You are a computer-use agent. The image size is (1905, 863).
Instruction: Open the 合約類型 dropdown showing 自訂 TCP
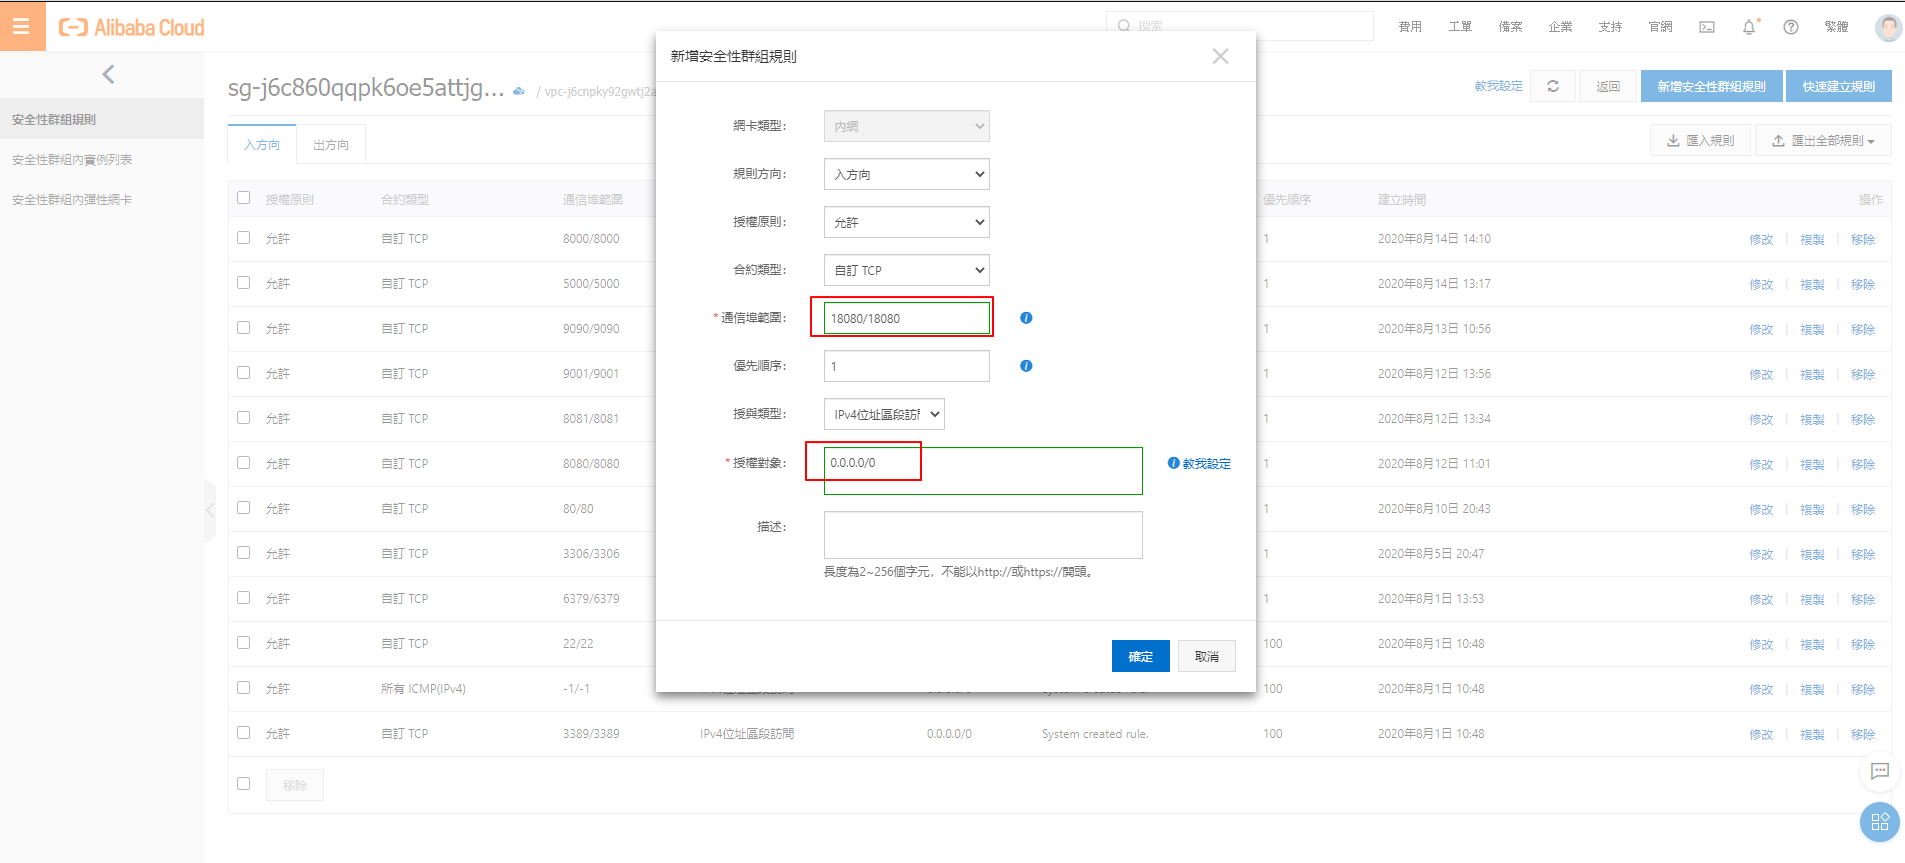[x=907, y=270]
